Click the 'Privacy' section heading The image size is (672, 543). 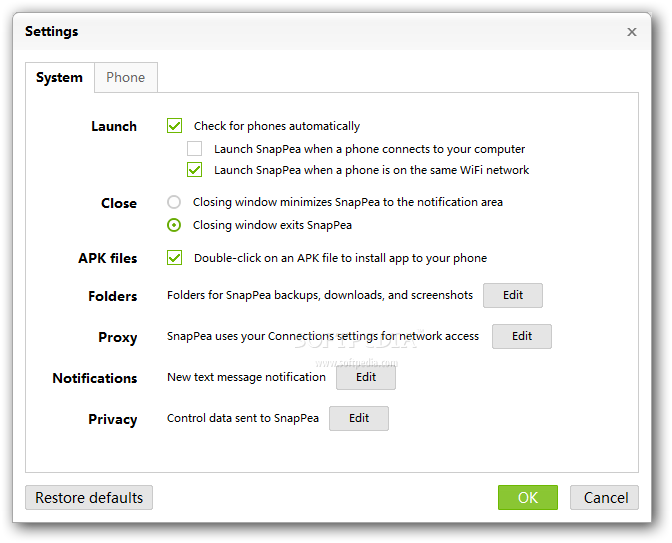tap(113, 420)
